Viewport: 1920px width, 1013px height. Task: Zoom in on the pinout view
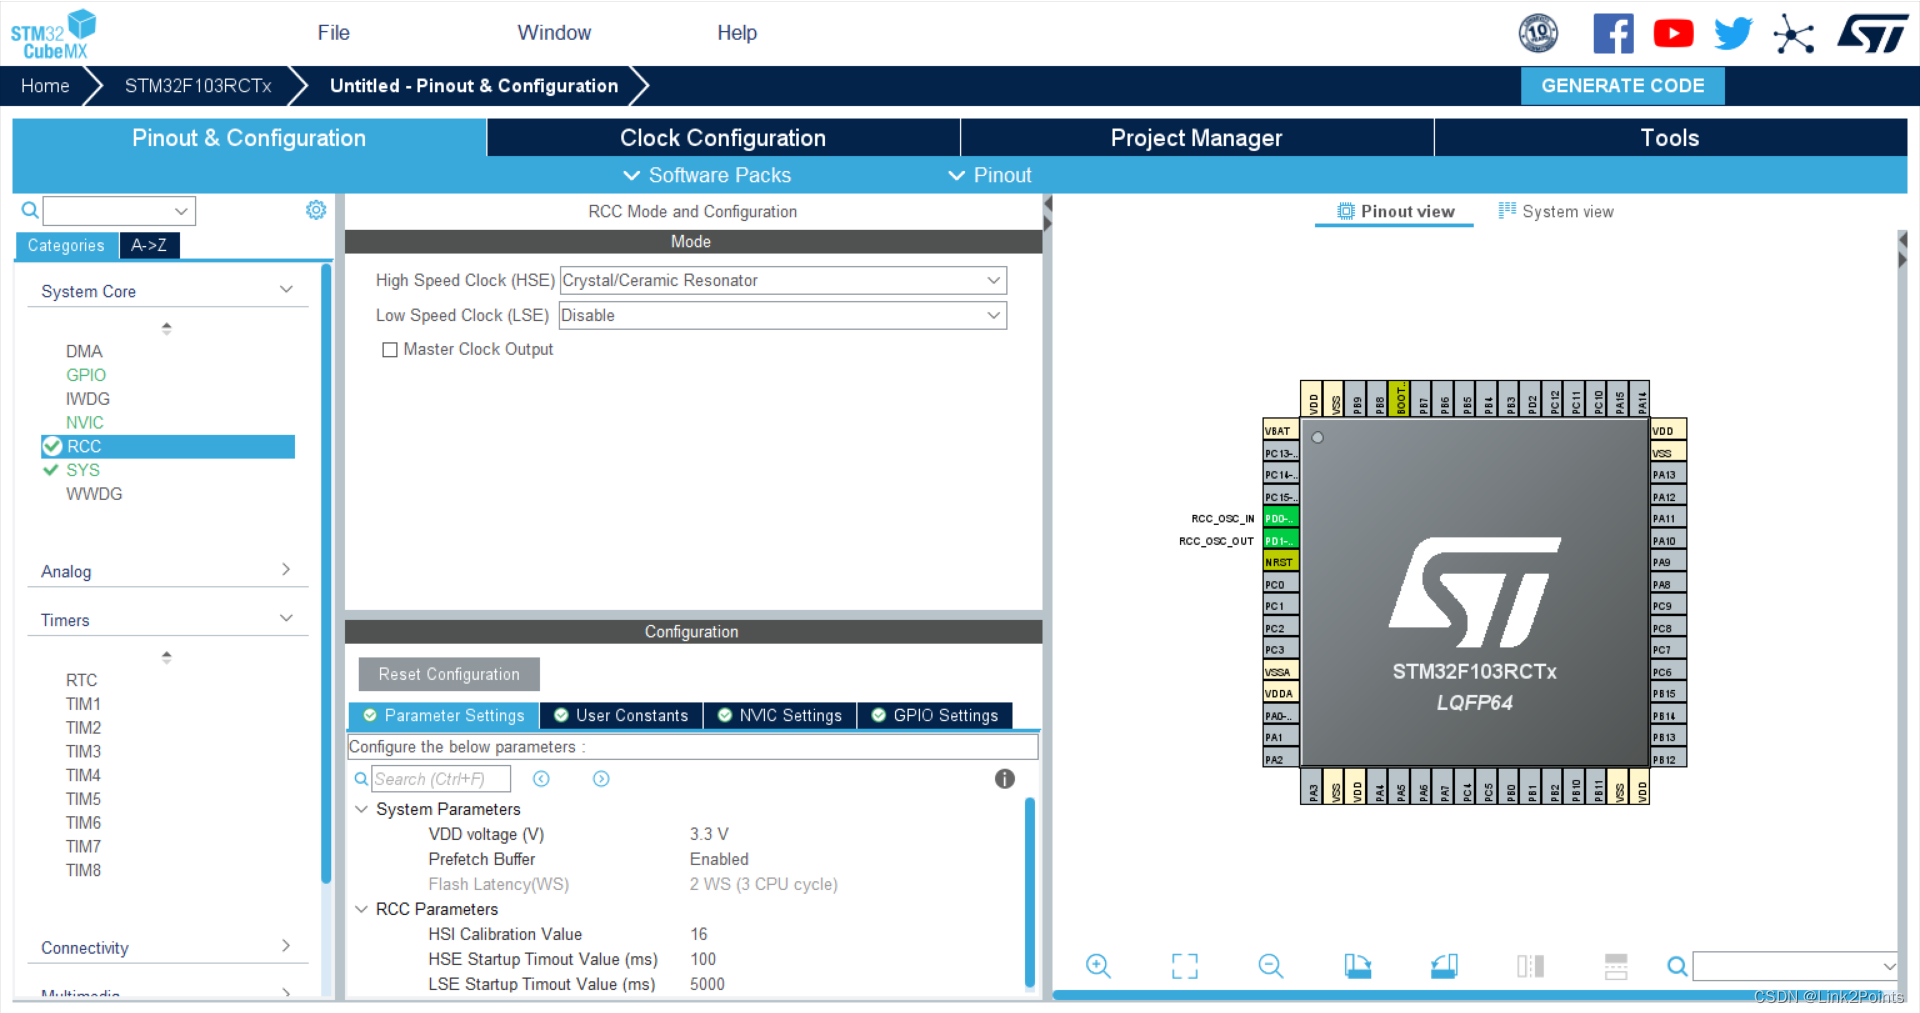[1098, 966]
